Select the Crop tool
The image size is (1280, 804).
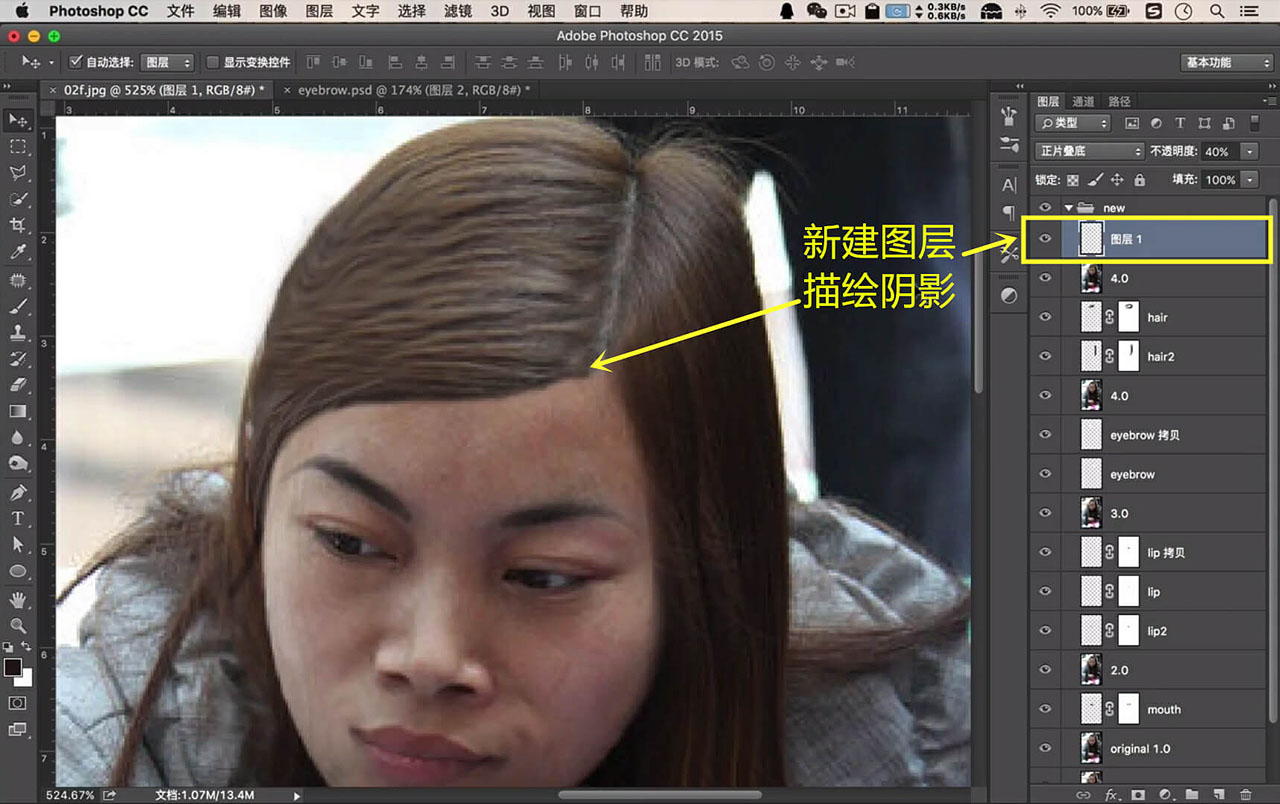18,226
